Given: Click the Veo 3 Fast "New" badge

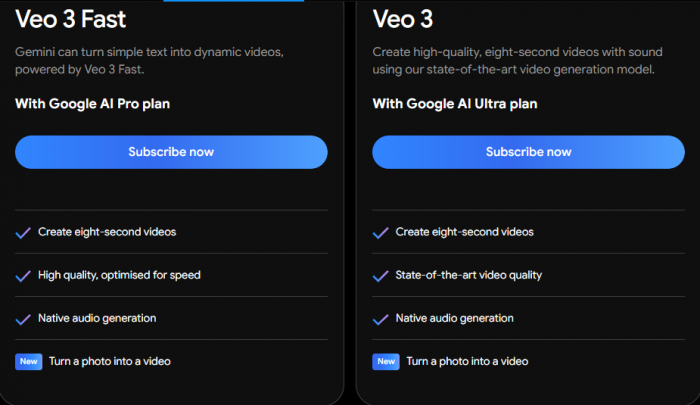Looking at the screenshot, I should pyautogui.click(x=29, y=362).
